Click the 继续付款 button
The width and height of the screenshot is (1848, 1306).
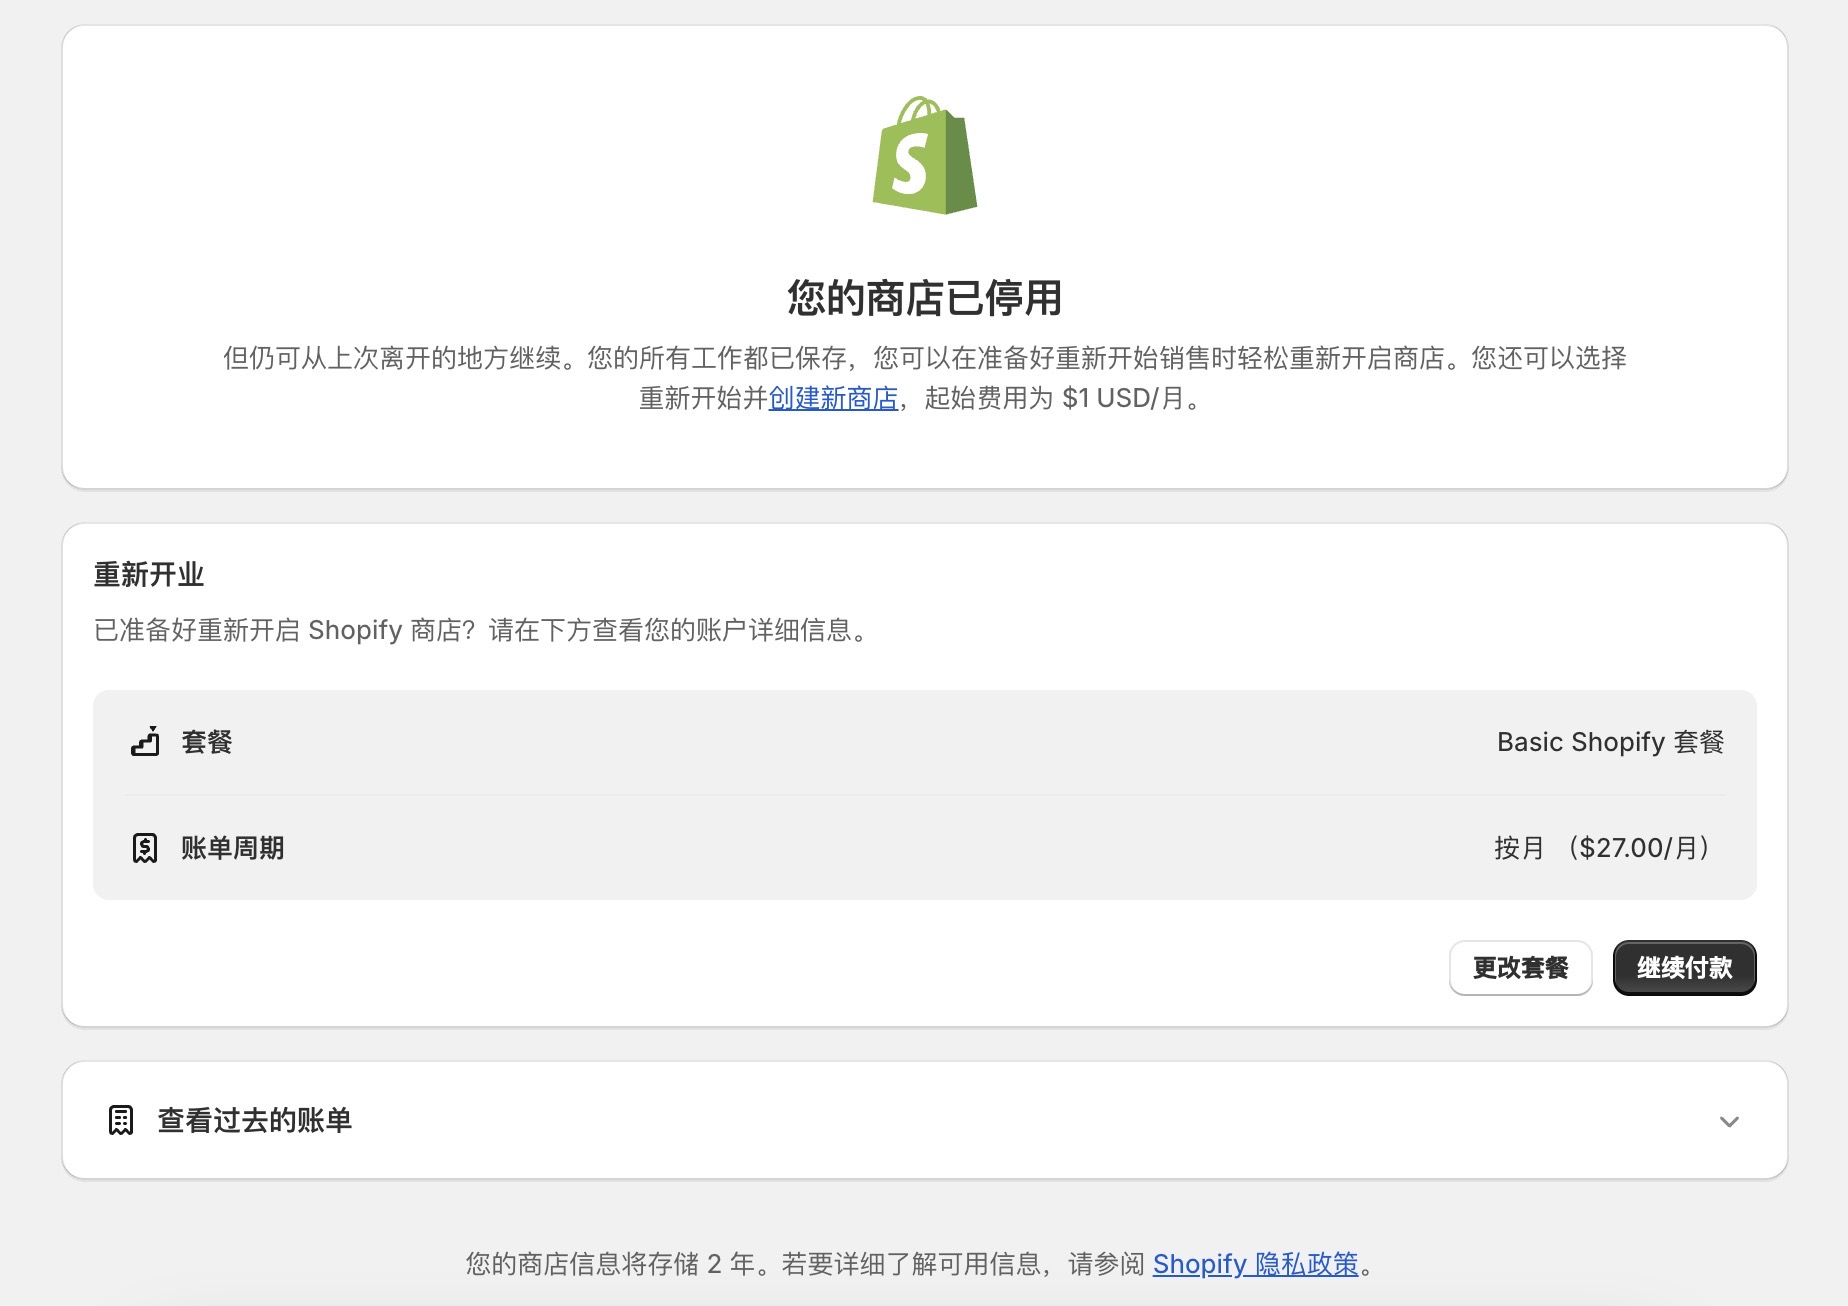1684,968
